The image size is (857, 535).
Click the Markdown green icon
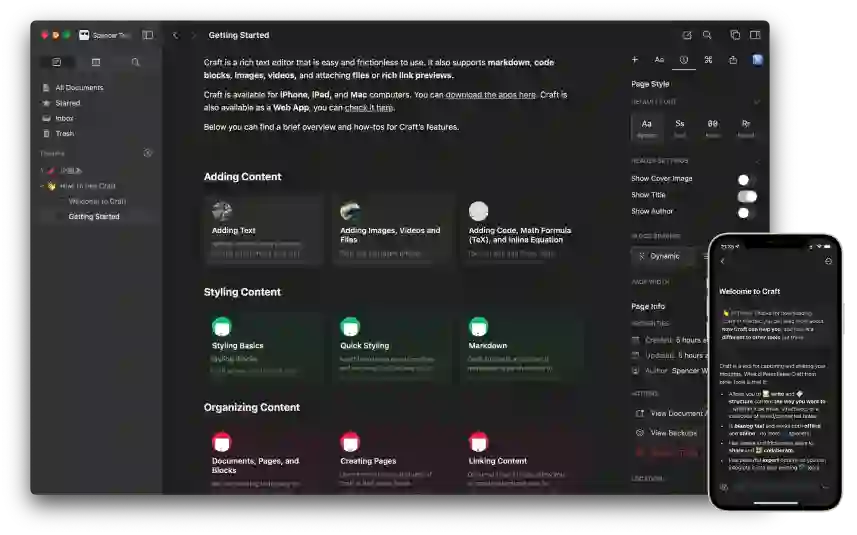pyautogui.click(x=478, y=326)
